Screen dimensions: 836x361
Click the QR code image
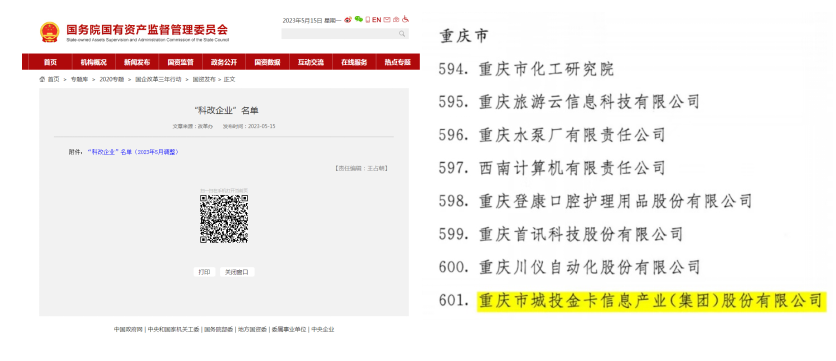[224, 219]
